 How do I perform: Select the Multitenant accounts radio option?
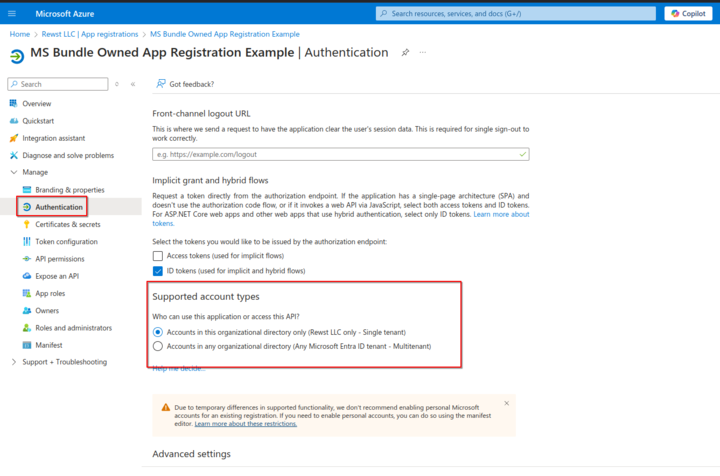[x=157, y=346]
